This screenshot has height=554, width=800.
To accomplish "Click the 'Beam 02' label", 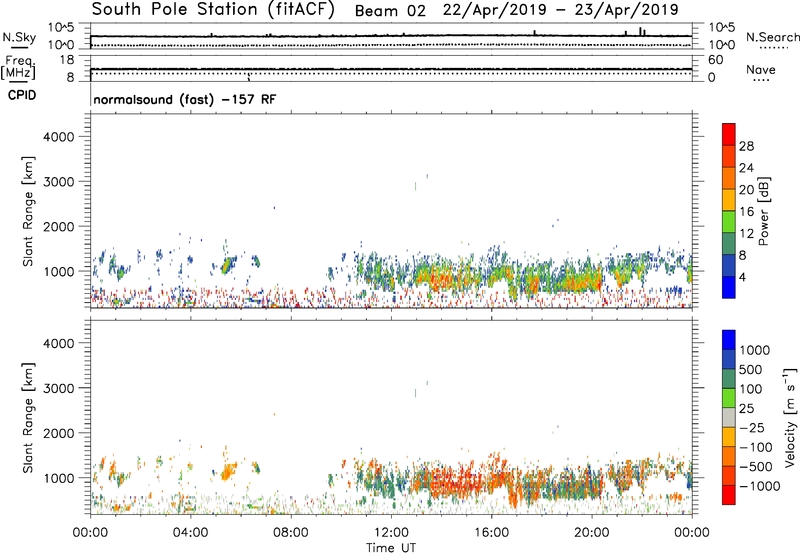I will (390, 11).
